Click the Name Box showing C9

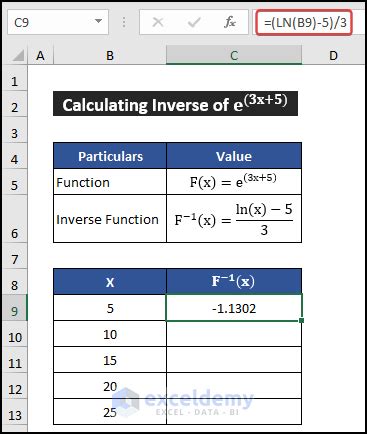[x=58, y=22]
